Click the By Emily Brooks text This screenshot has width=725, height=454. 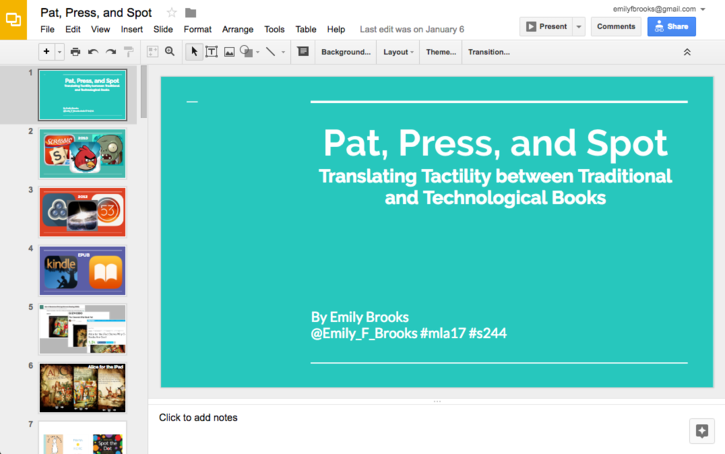pos(360,317)
